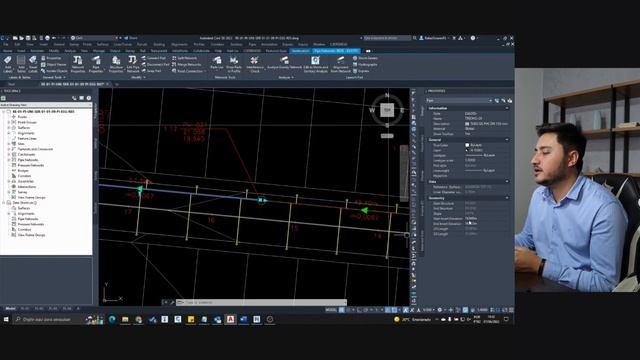Viewport: 640px width, 360px height.
Task: Run the Interference Check tool
Action: (255, 64)
